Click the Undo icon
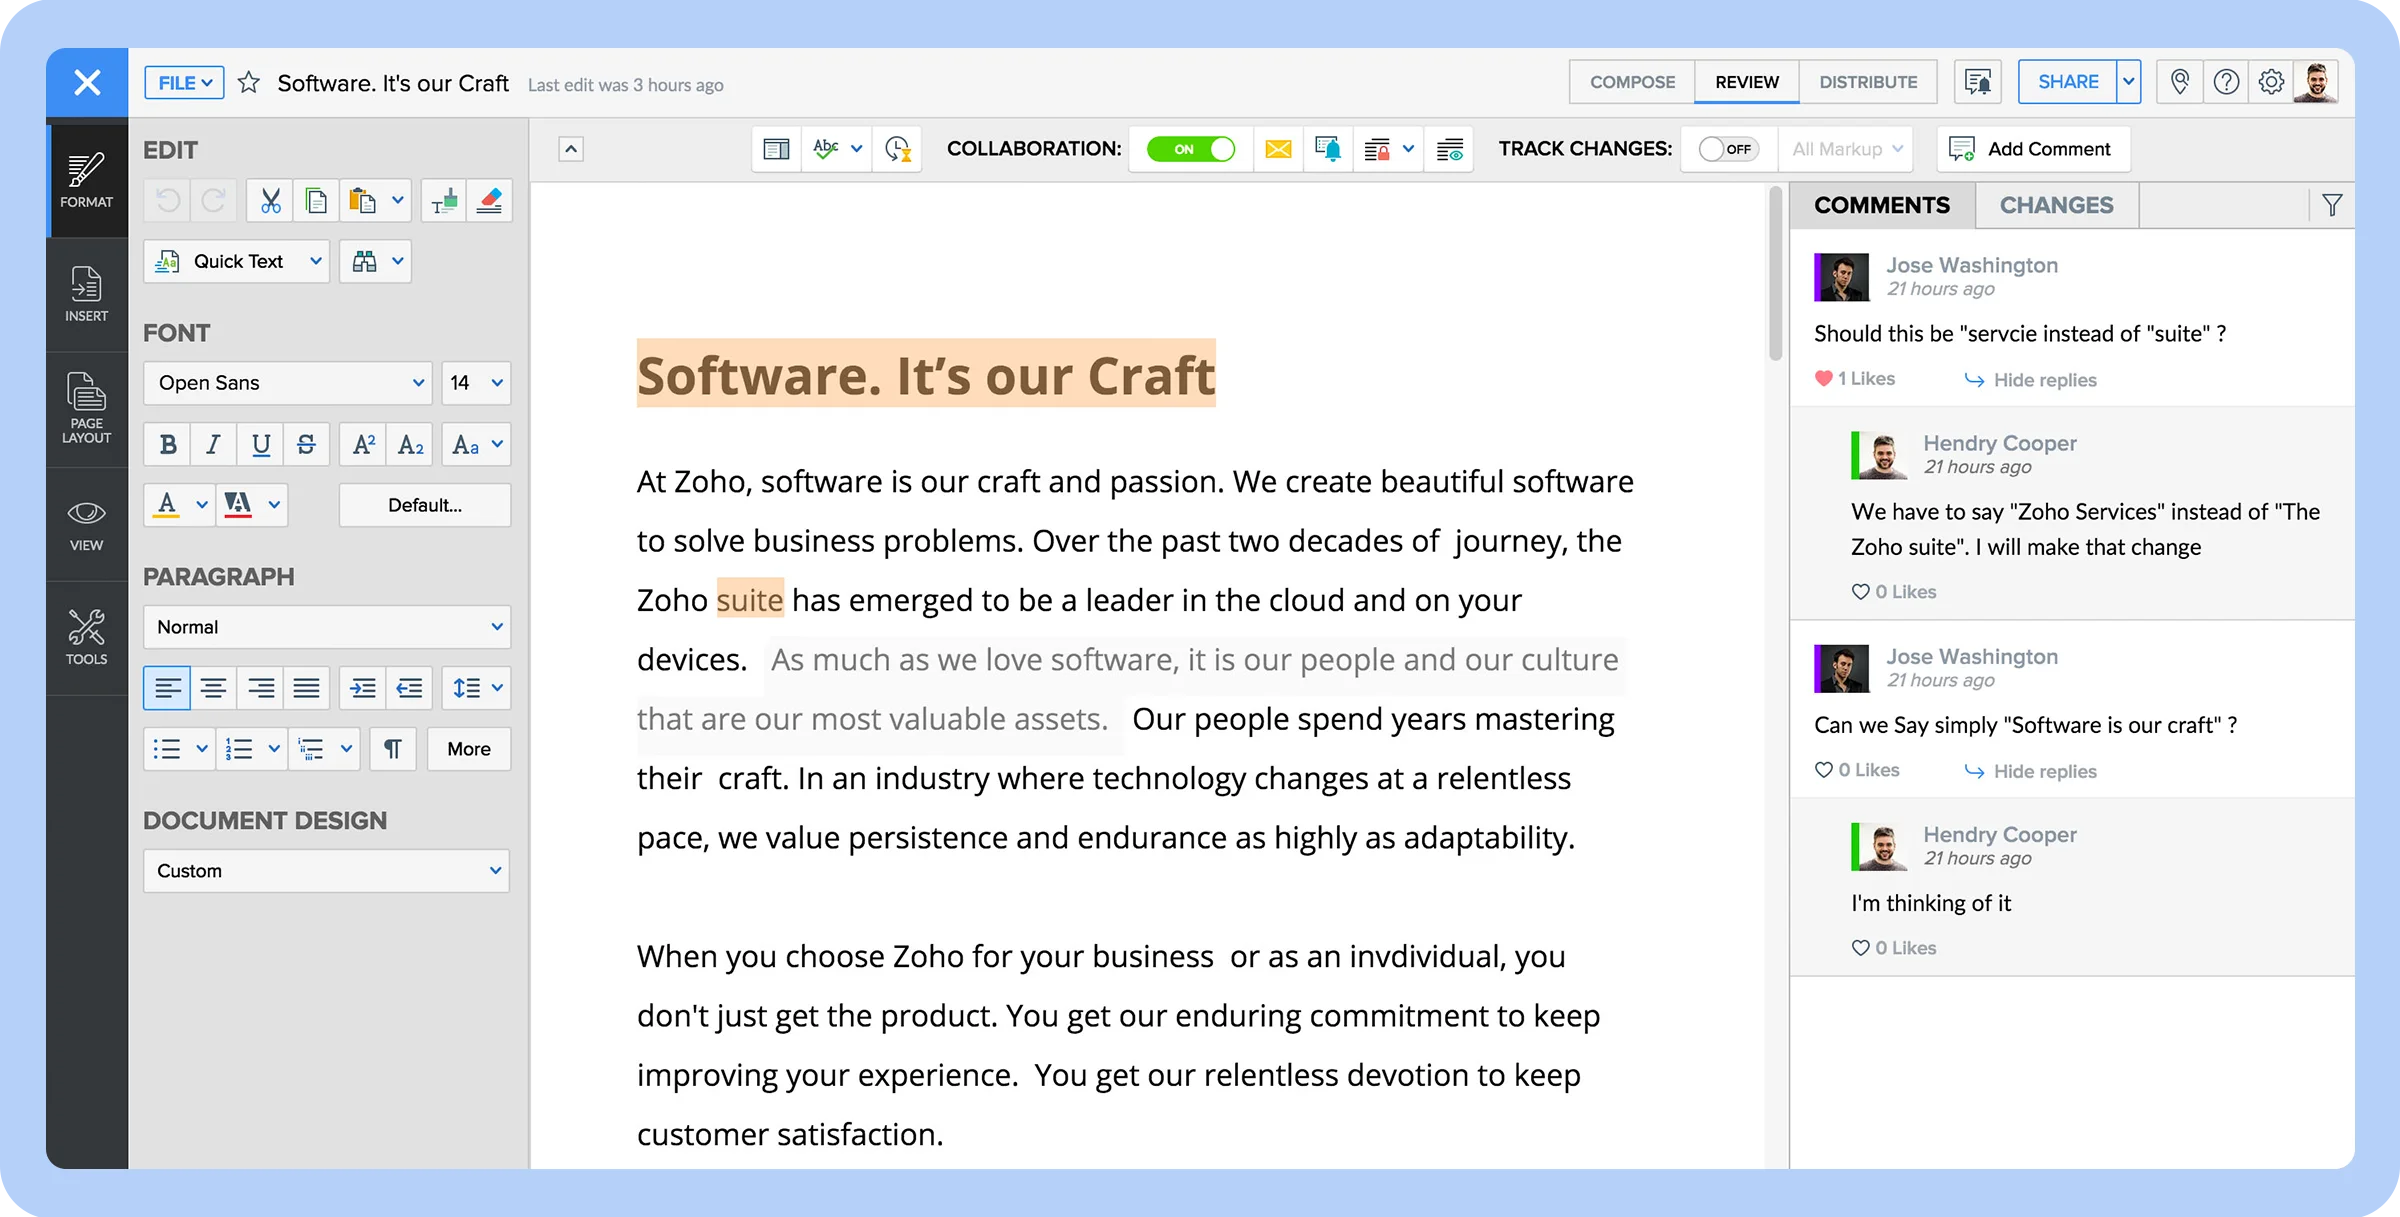Screen dimensions: 2400x1217 click(x=168, y=201)
